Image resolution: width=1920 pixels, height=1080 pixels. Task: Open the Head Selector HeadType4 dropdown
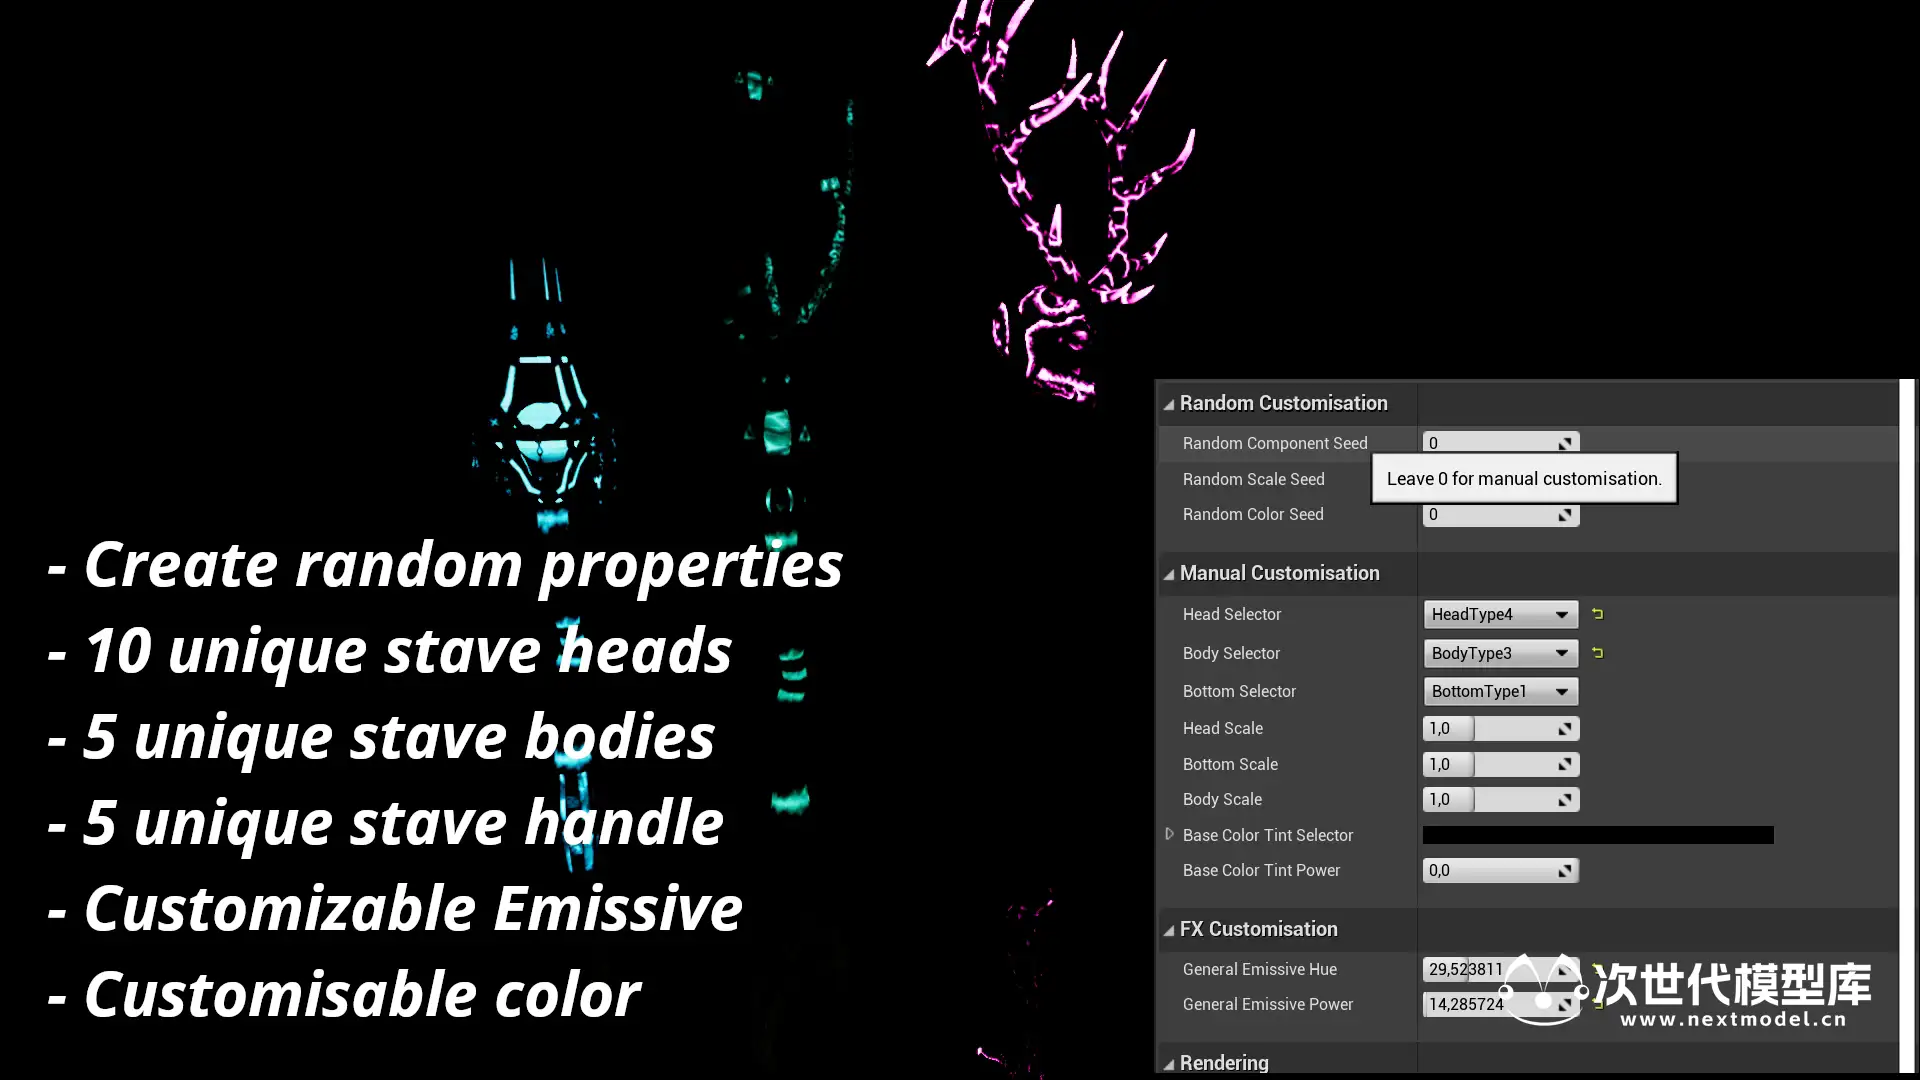1500,614
